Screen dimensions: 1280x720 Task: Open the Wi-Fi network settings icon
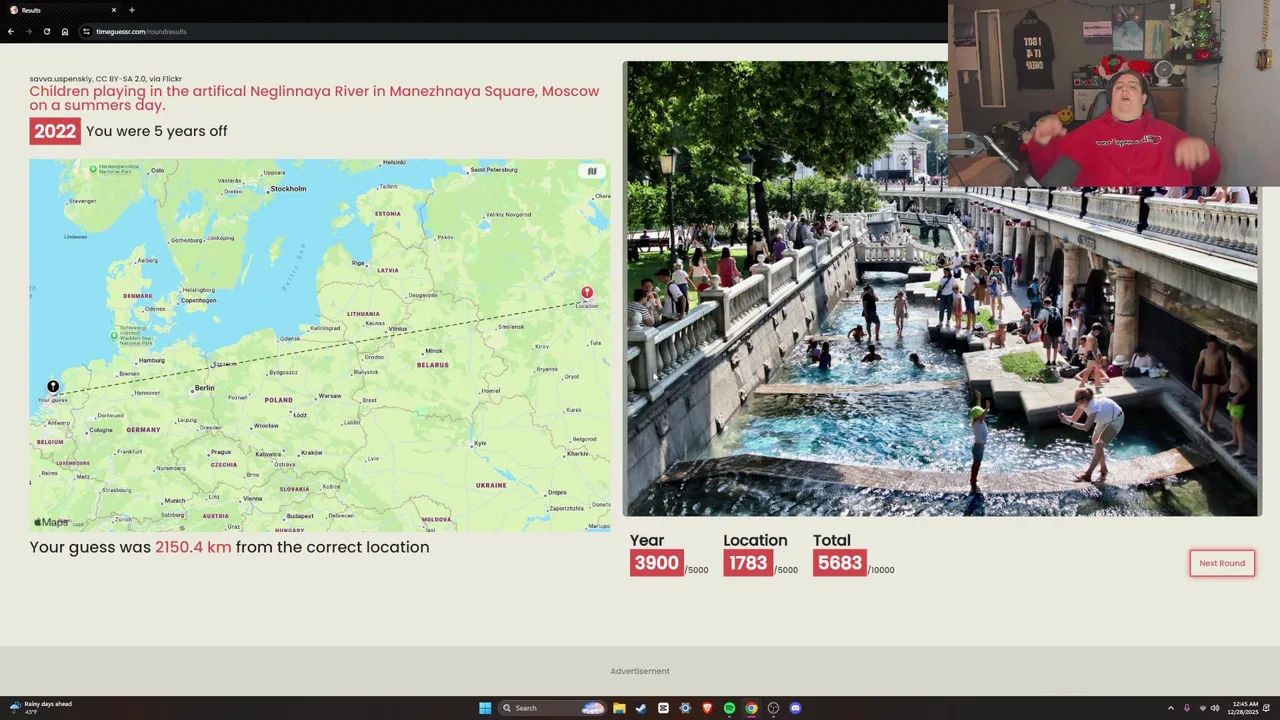click(1203, 708)
